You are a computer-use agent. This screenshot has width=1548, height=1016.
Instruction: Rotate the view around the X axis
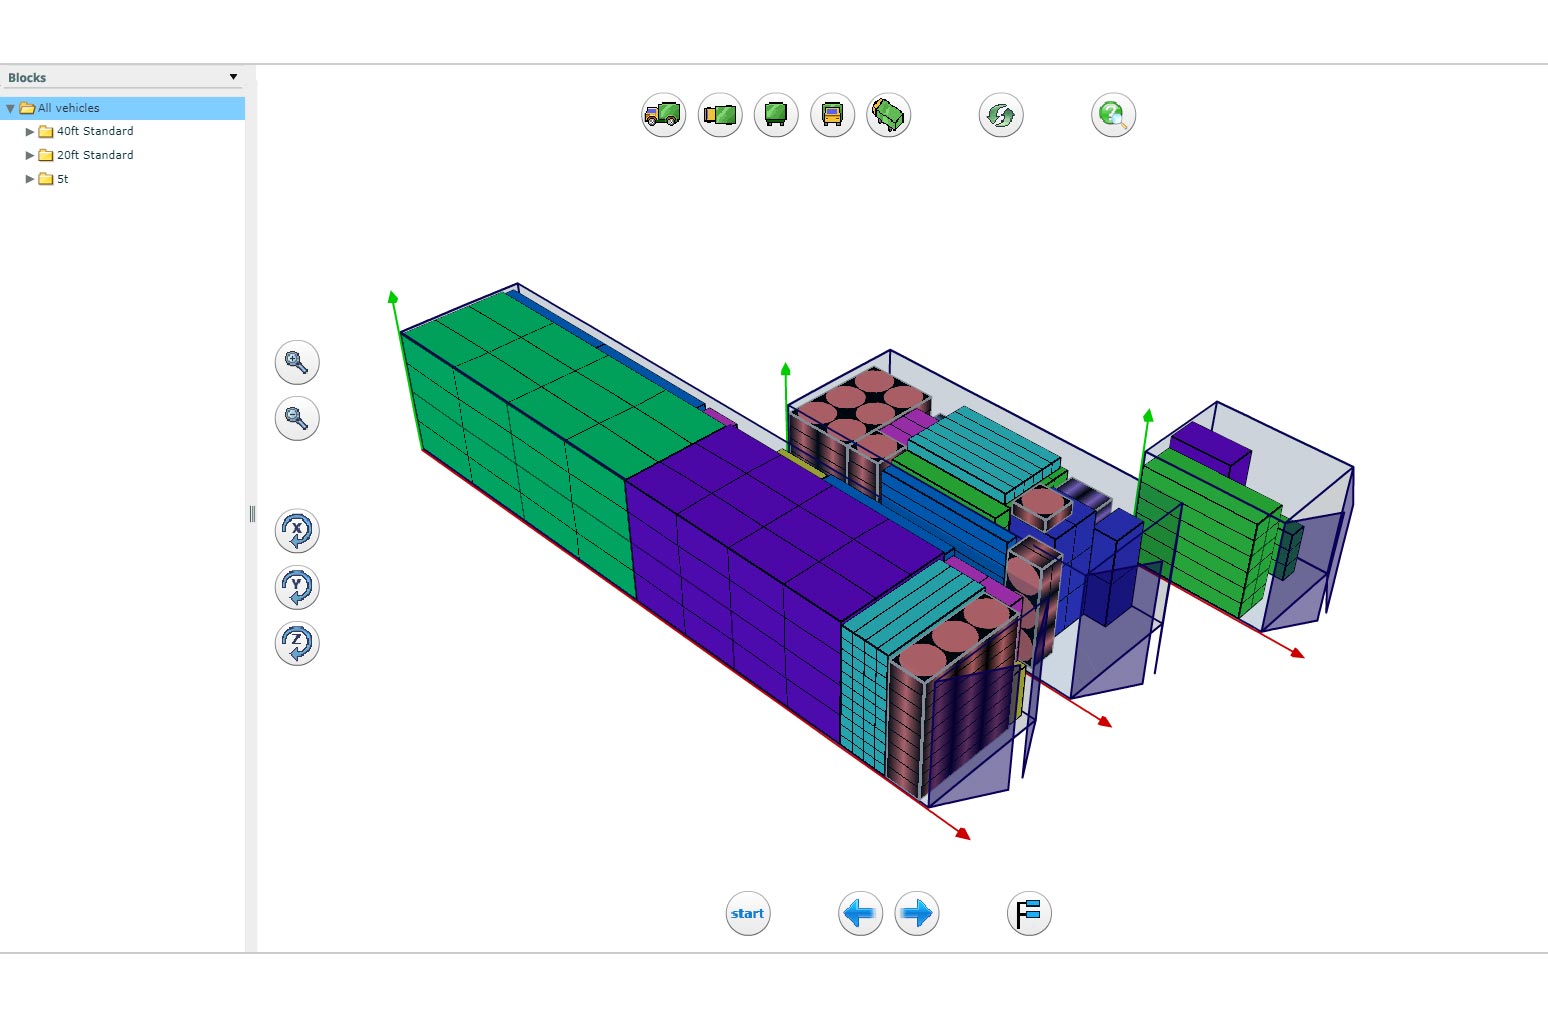click(x=297, y=531)
